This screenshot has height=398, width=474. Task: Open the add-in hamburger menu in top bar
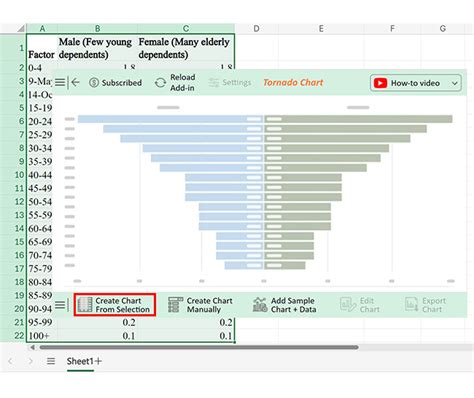pos(60,82)
